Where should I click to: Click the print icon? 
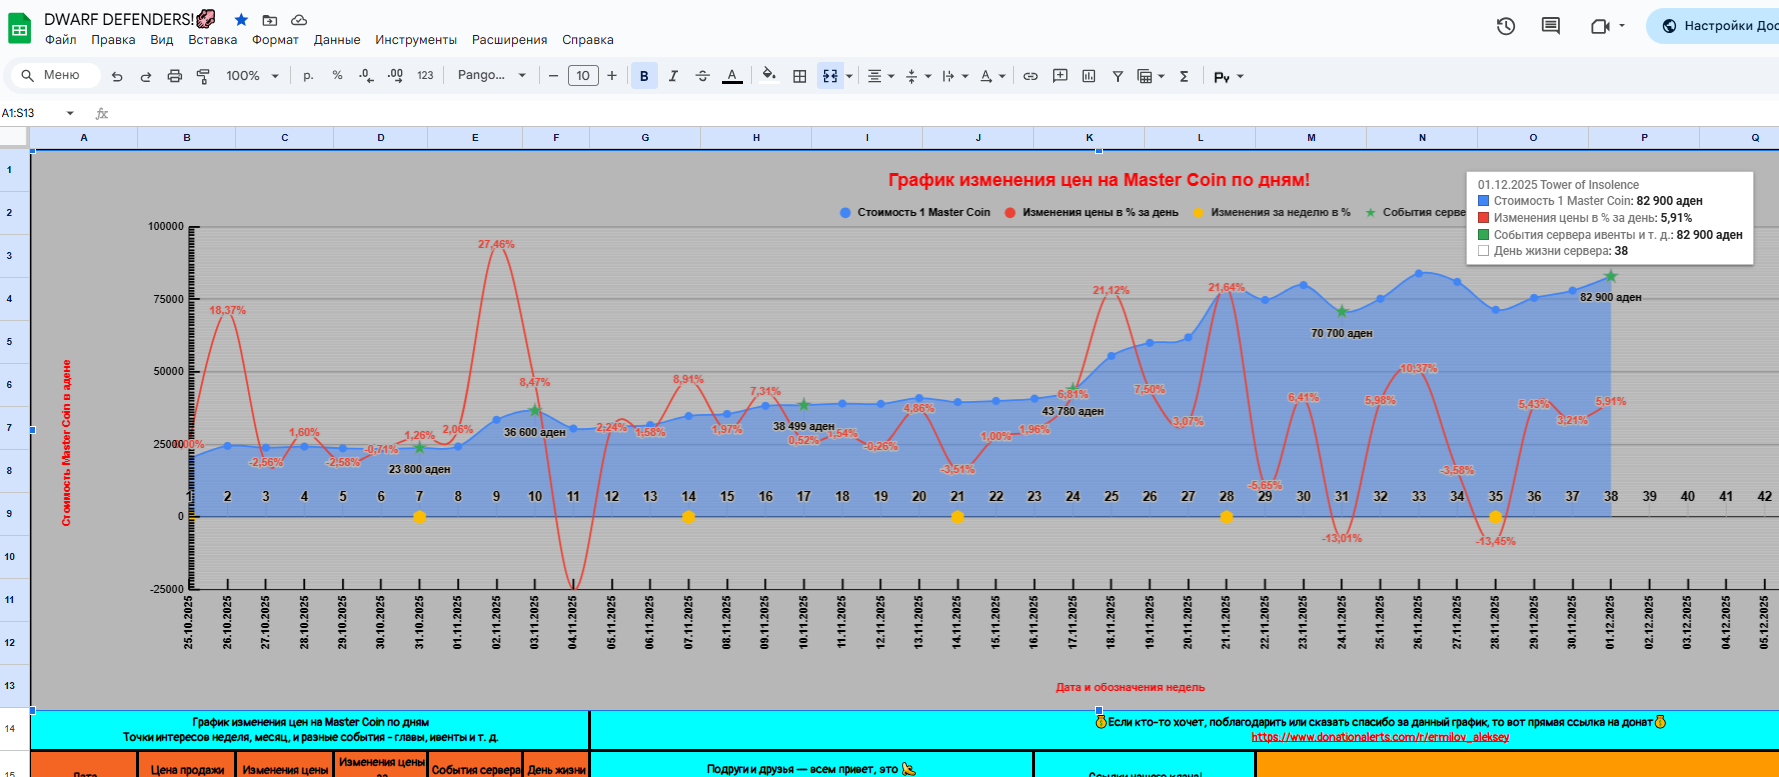click(175, 76)
